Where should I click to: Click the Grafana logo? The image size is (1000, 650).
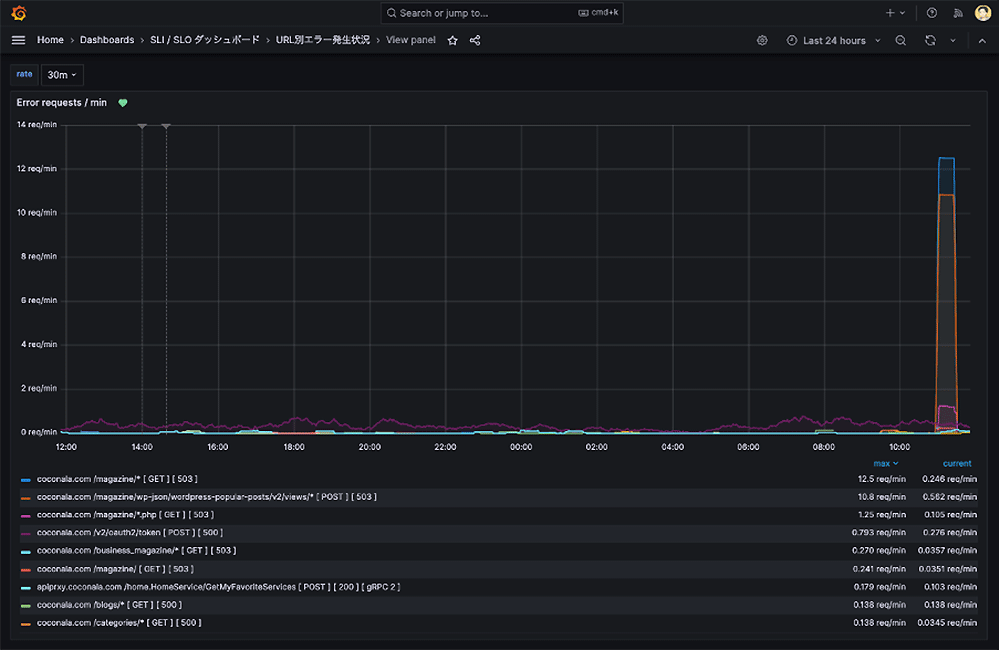18,13
